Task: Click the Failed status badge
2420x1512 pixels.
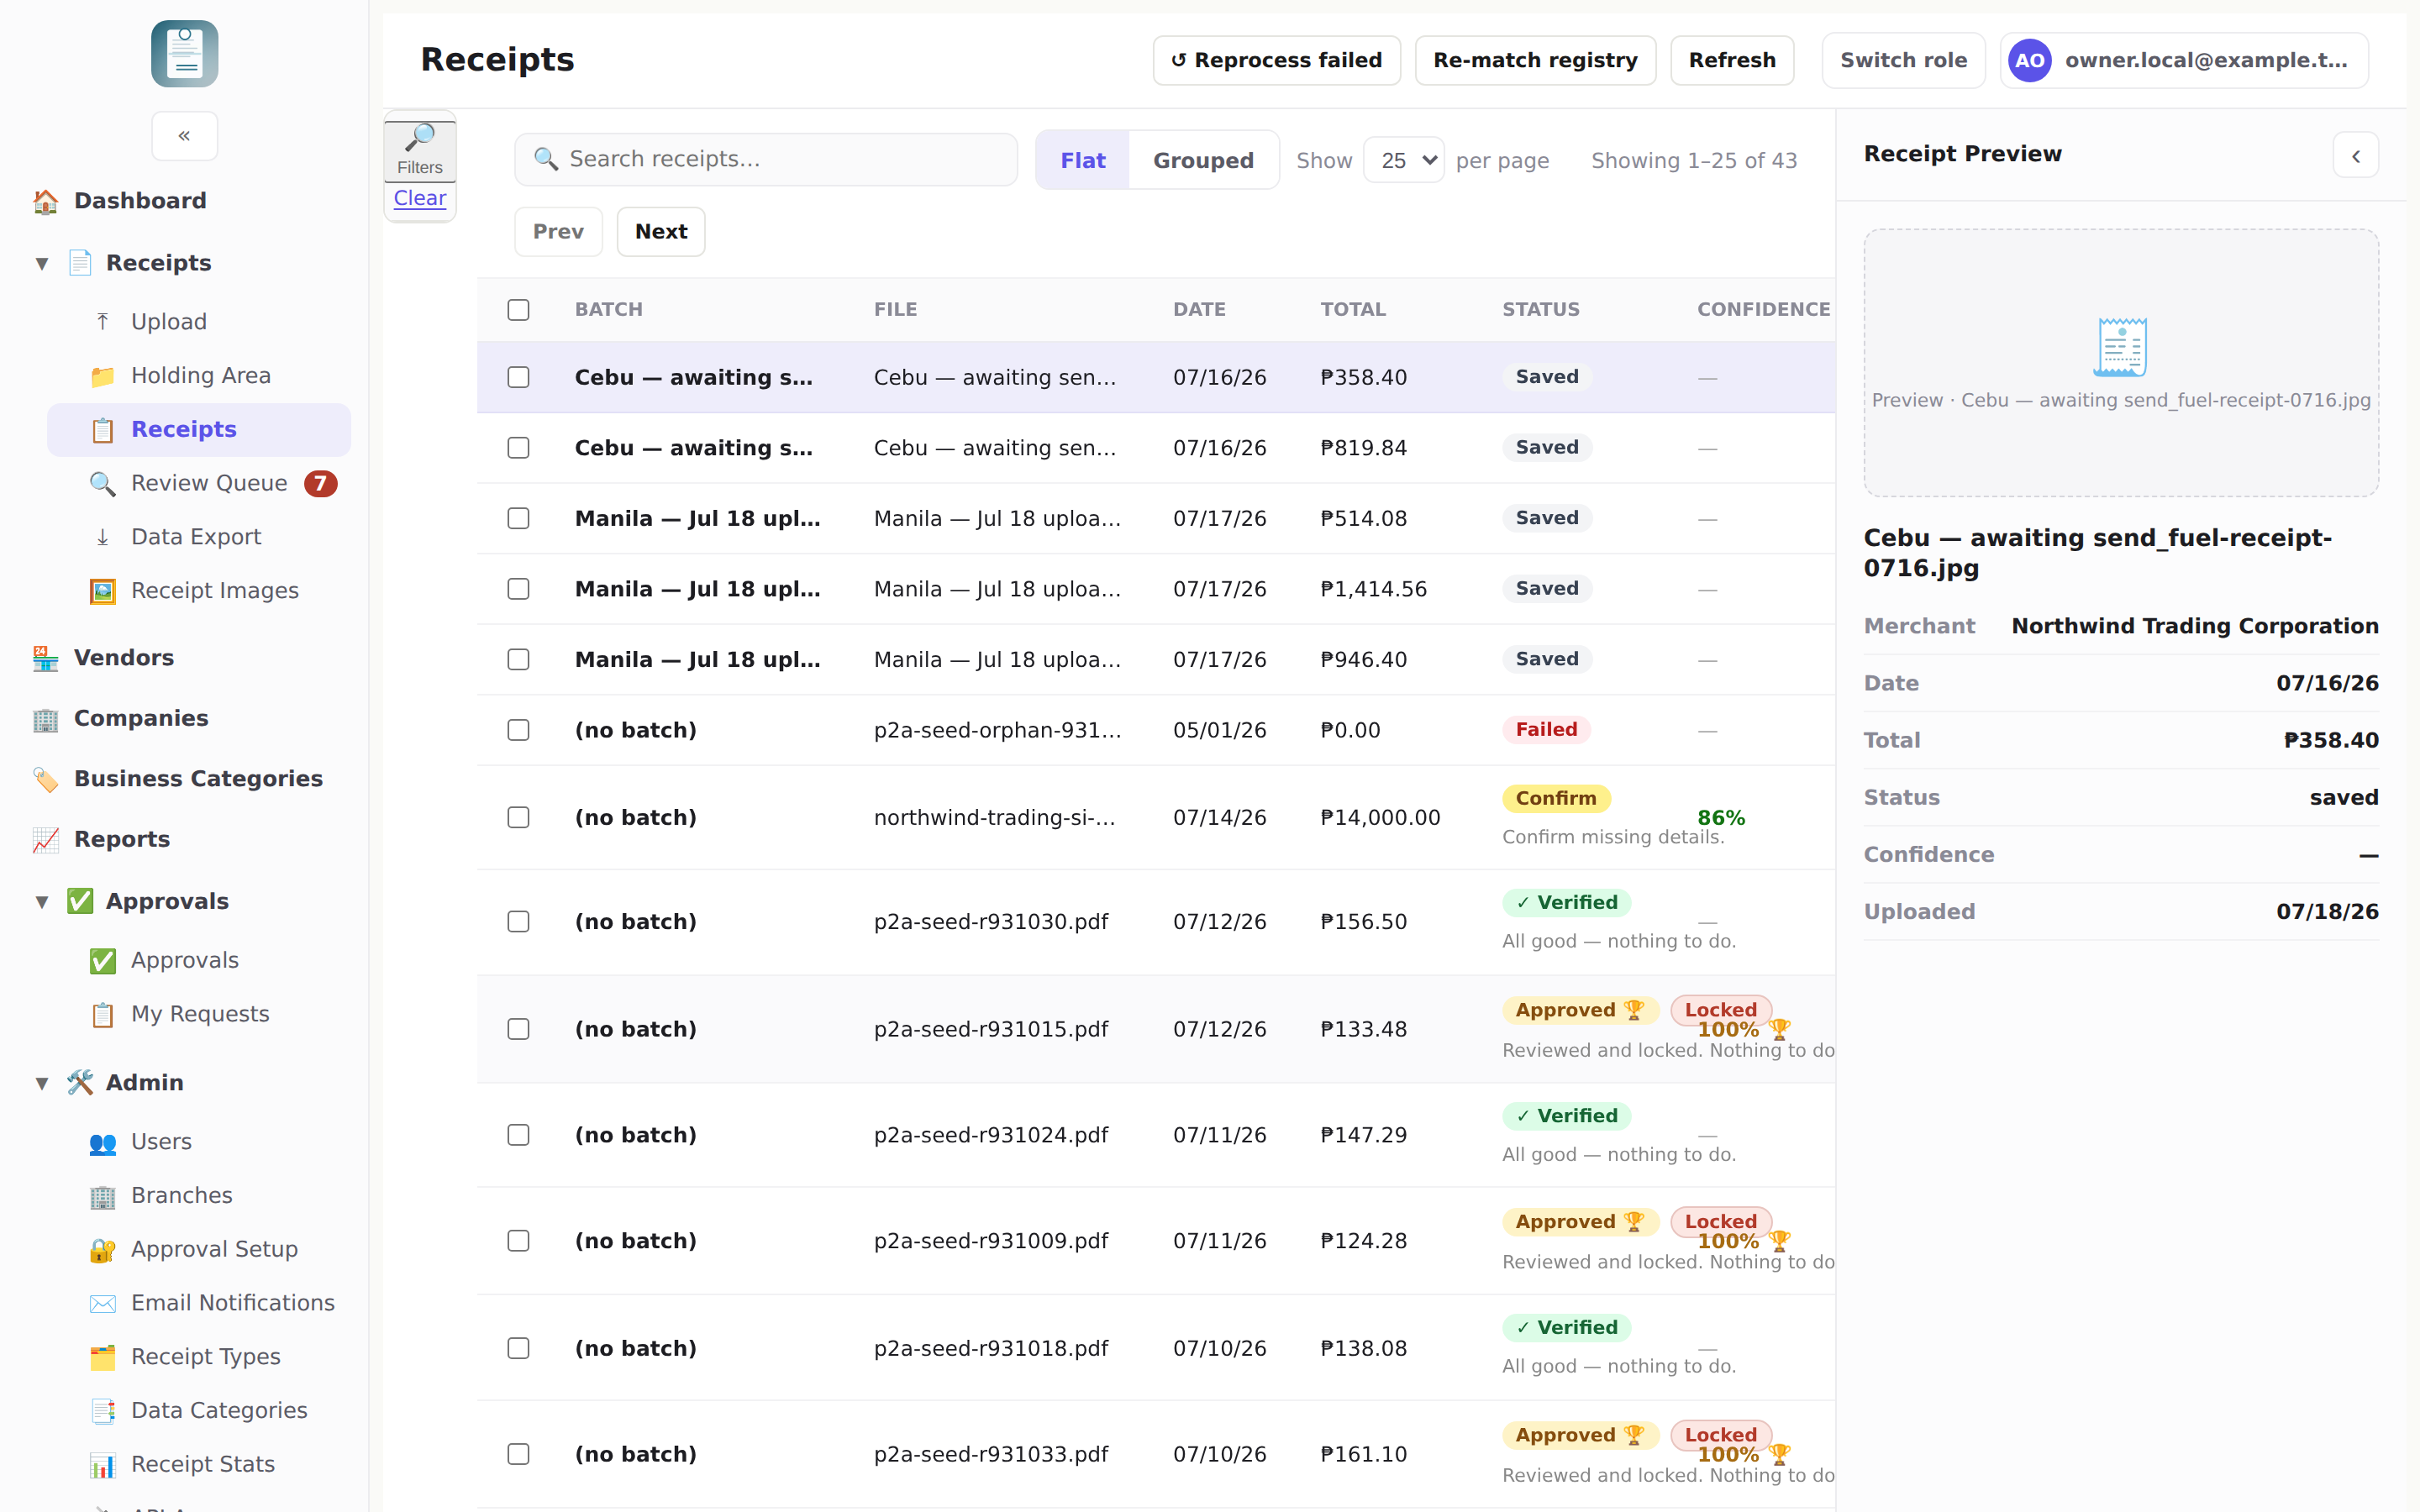Action: coord(1546,730)
